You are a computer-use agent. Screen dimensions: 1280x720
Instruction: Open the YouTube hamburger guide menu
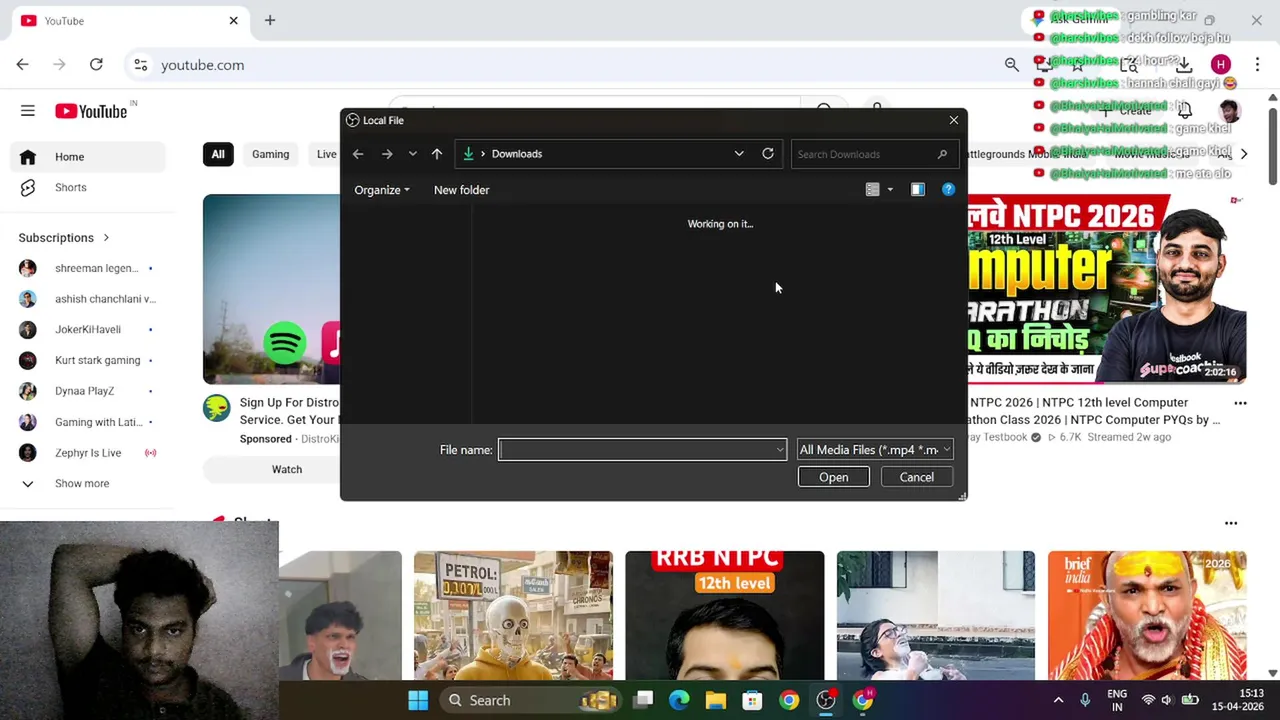(x=28, y=111)
